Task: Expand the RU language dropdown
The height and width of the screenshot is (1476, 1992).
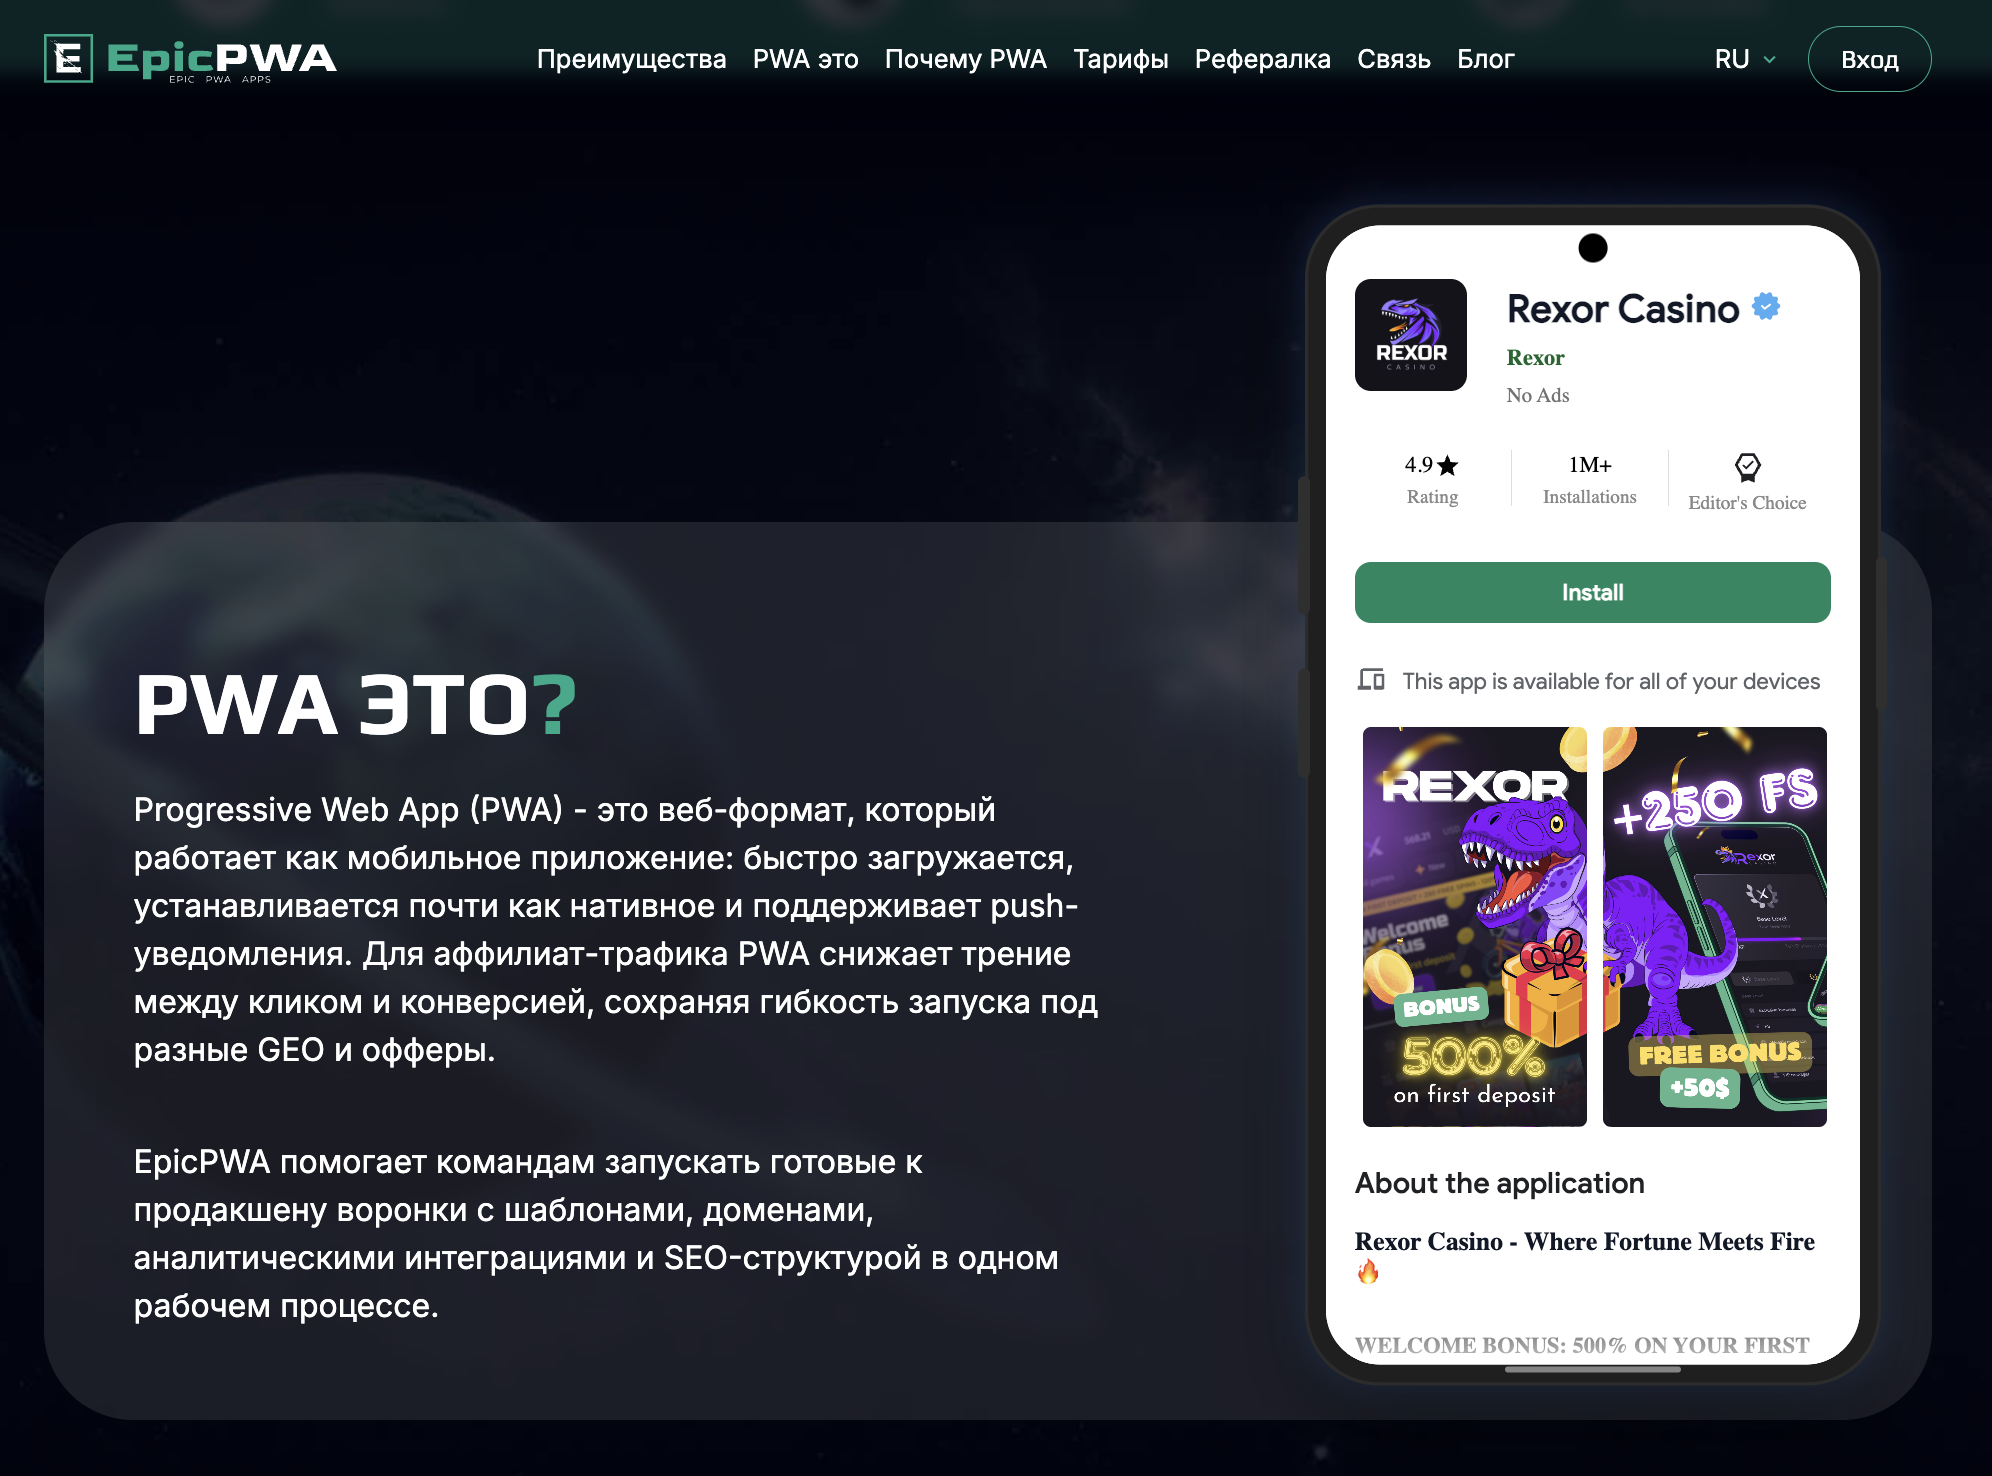Action: pyautogui.click(x=1745, y=59)
